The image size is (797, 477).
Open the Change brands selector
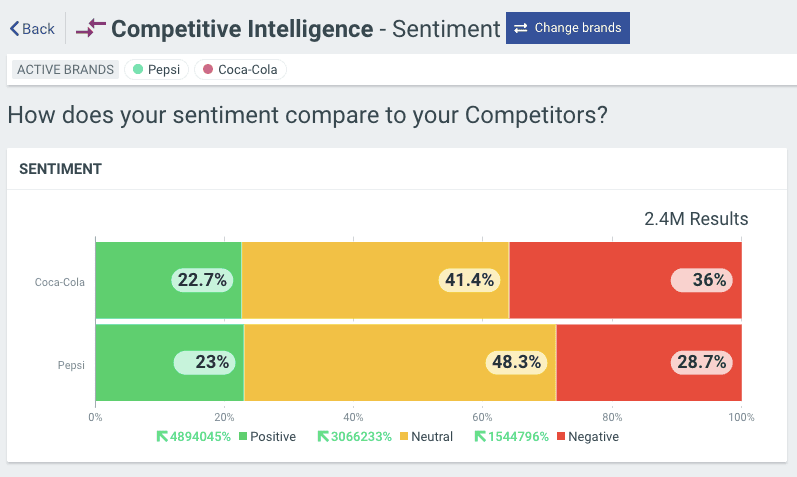567,28
